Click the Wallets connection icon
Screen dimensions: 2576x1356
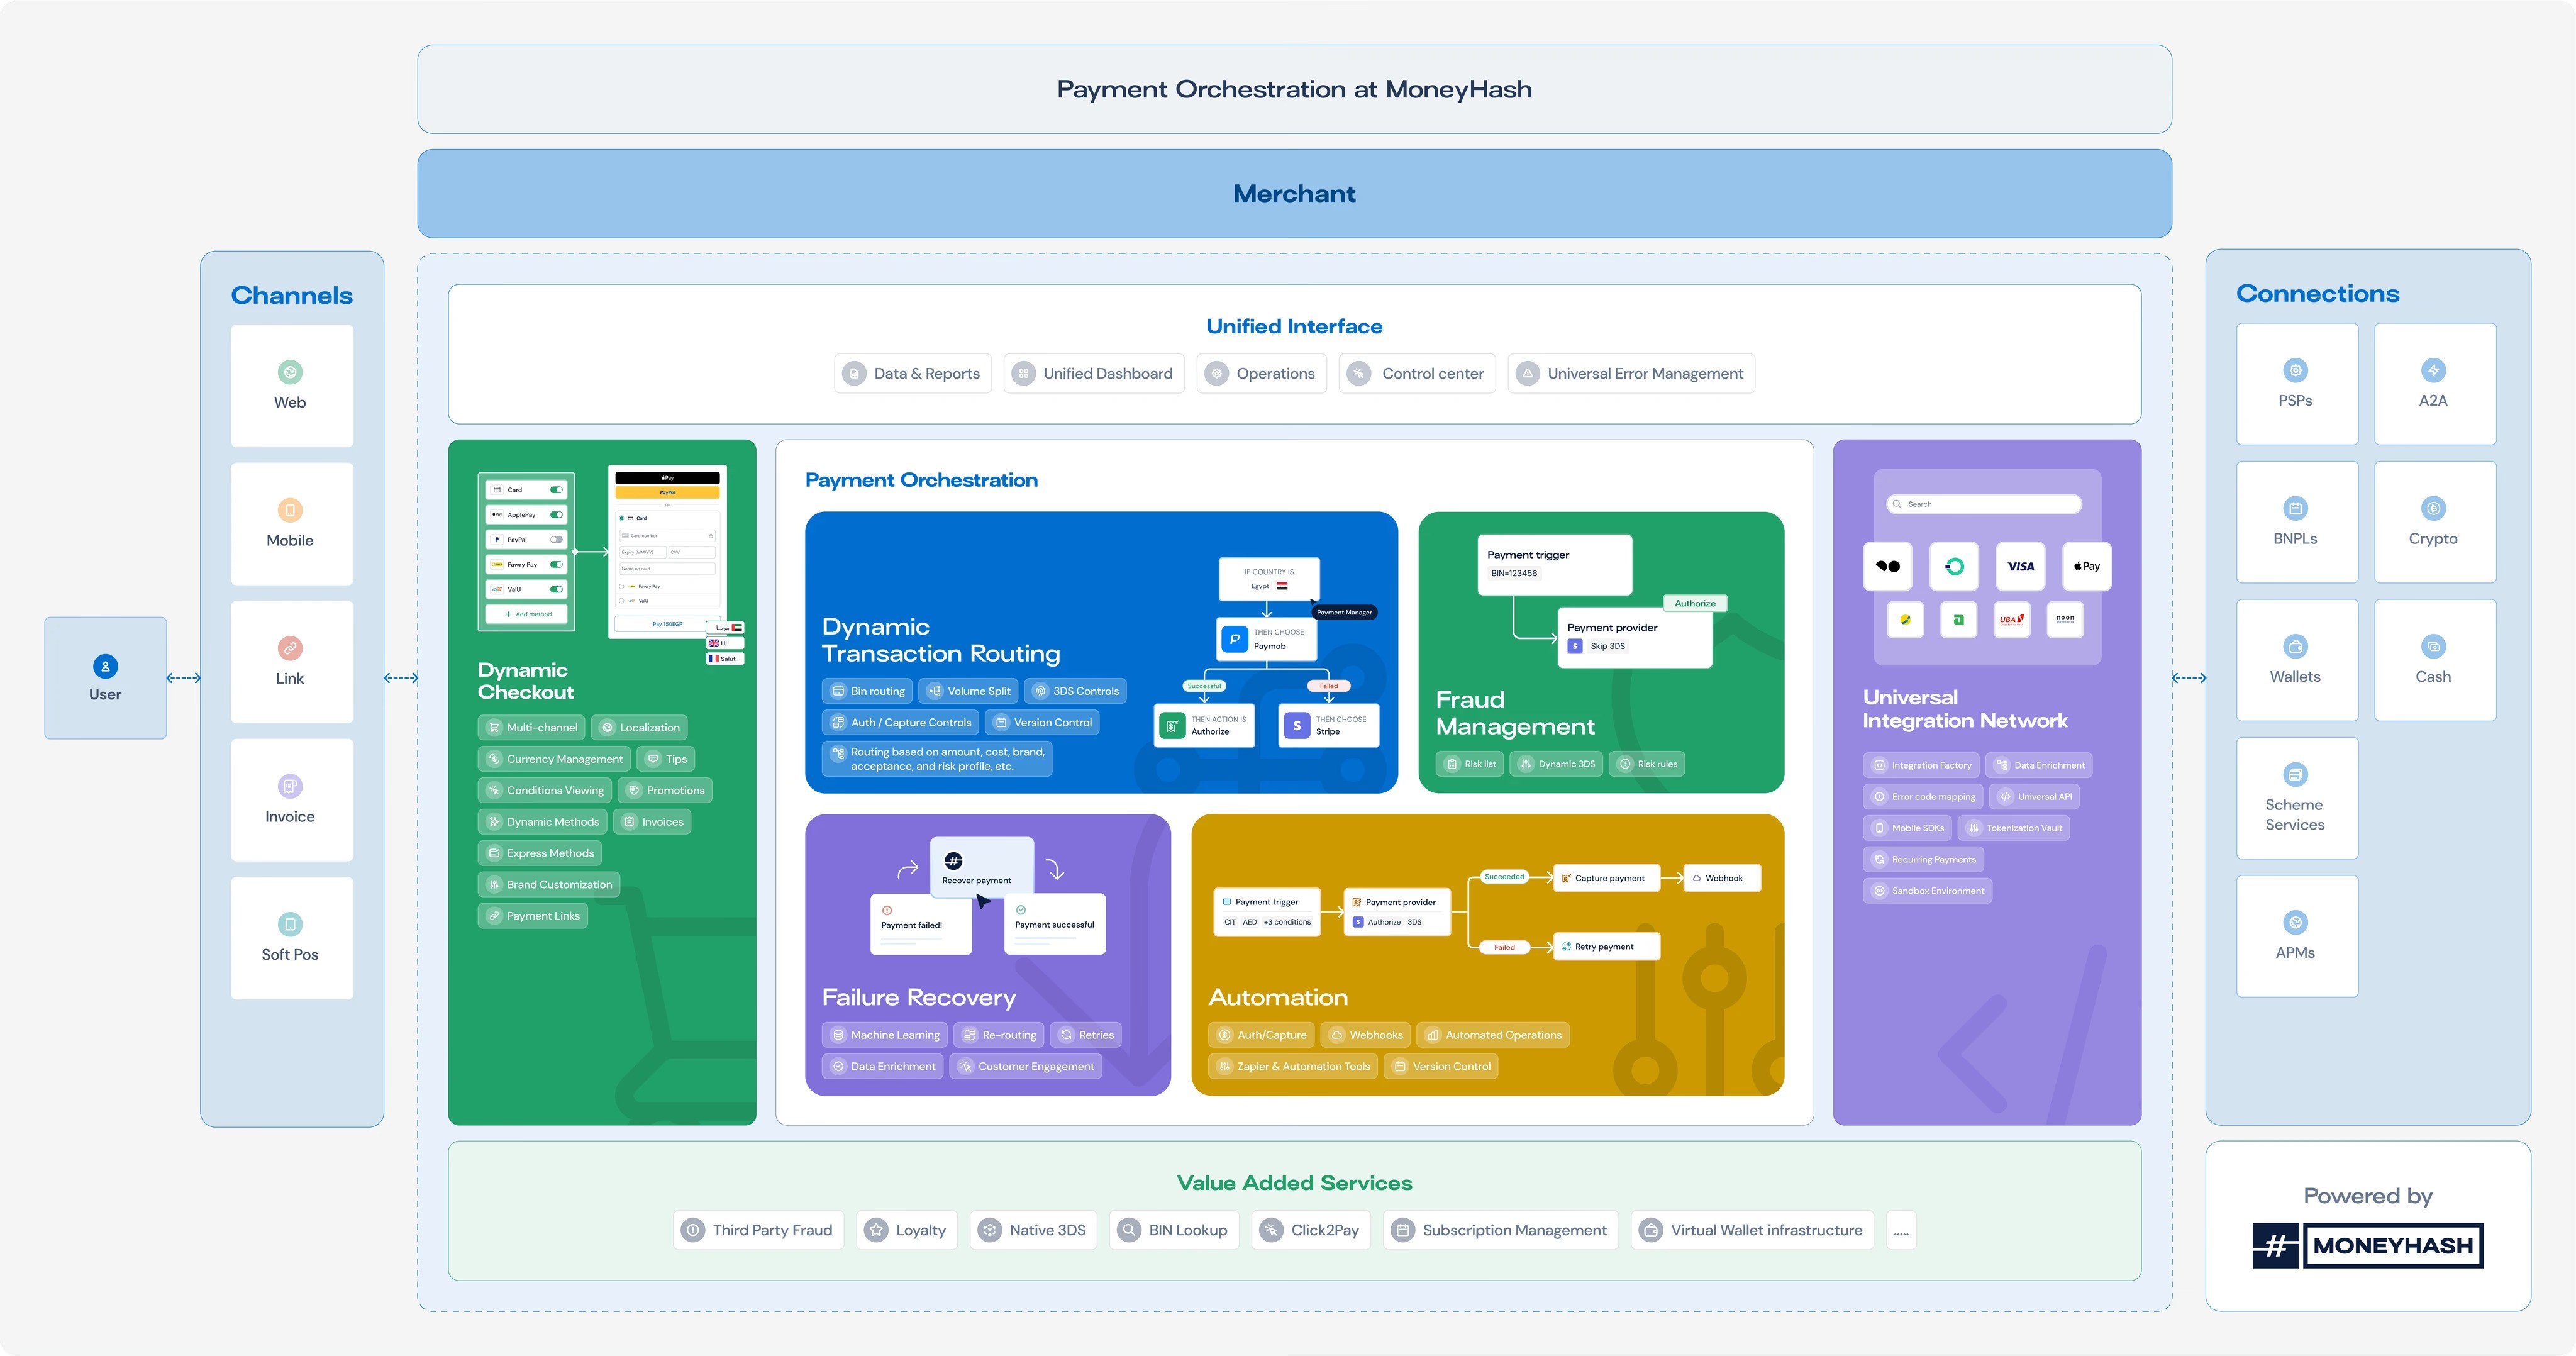click(2295, 646)
